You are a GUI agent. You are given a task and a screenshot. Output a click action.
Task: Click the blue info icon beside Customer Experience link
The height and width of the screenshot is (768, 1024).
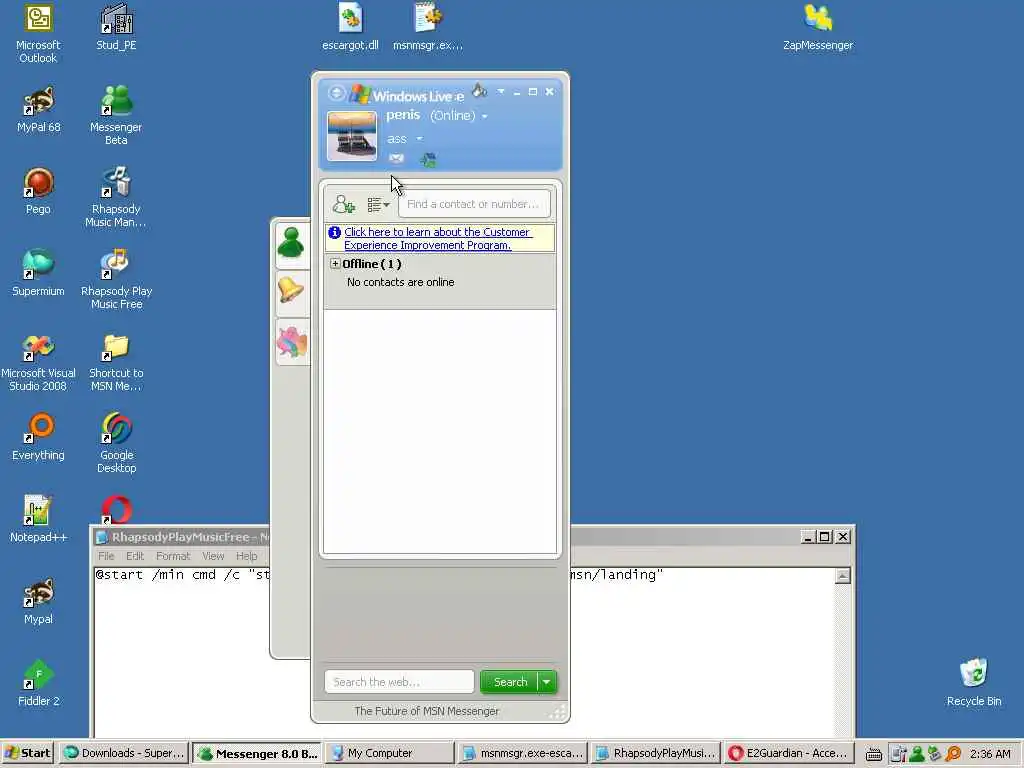coord(334,232)
